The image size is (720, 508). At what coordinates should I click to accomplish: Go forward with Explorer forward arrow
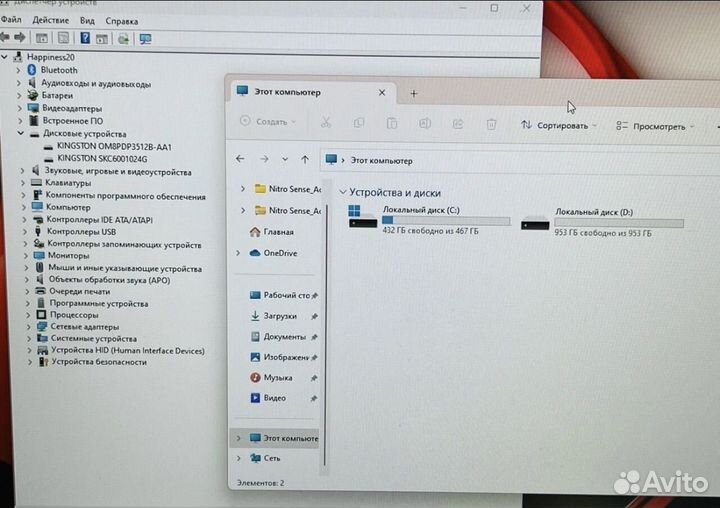click(x=264, y=159)
